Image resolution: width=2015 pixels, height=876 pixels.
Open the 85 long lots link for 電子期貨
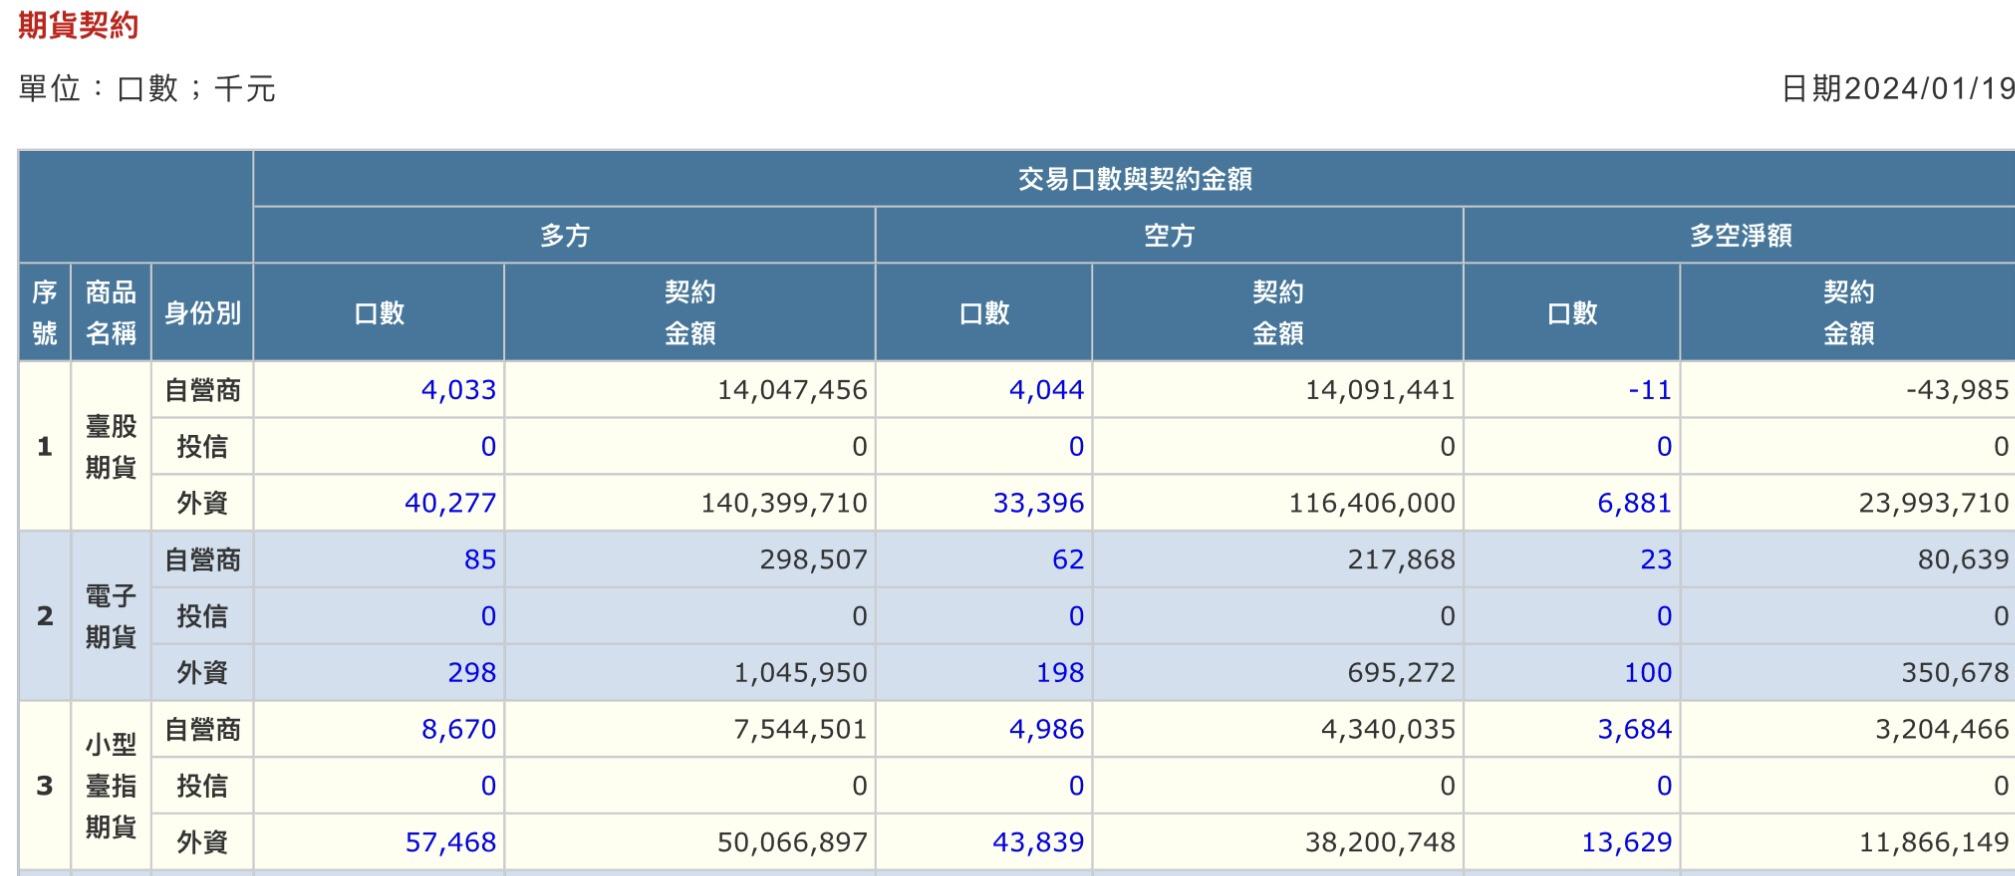coord(480,560)
